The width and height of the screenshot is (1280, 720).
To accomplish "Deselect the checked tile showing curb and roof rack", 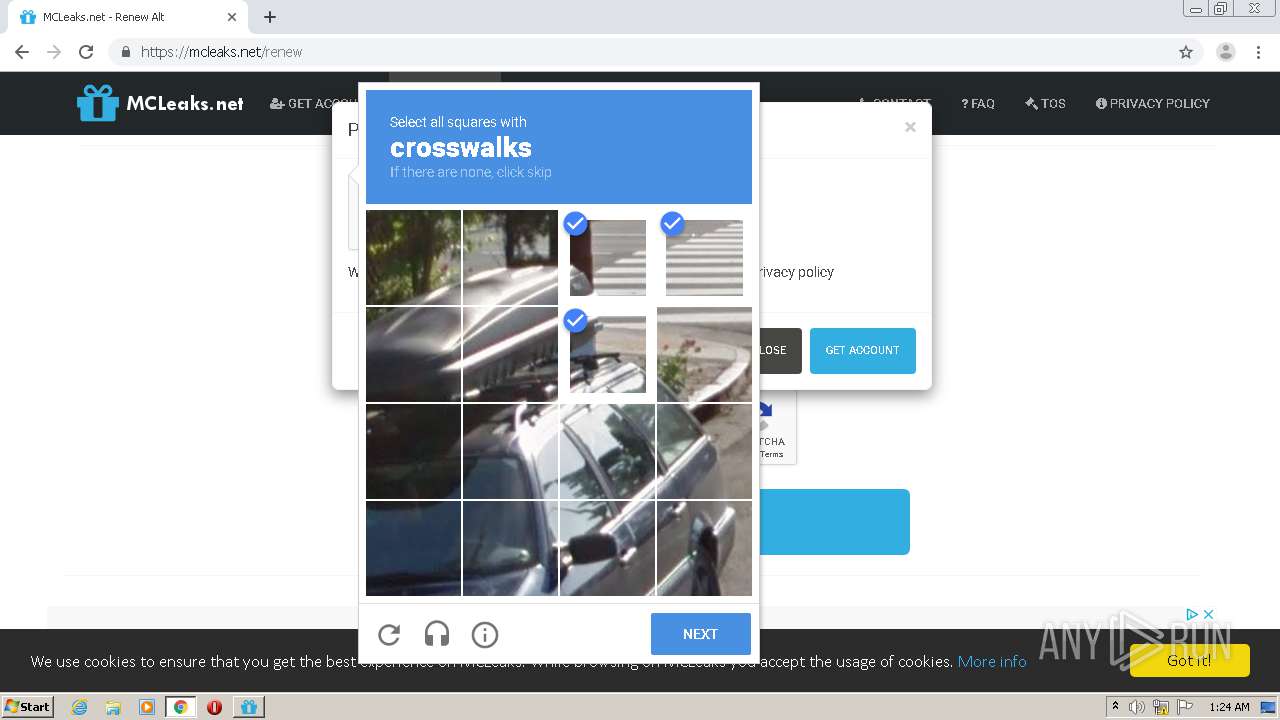I will [608, 354].
